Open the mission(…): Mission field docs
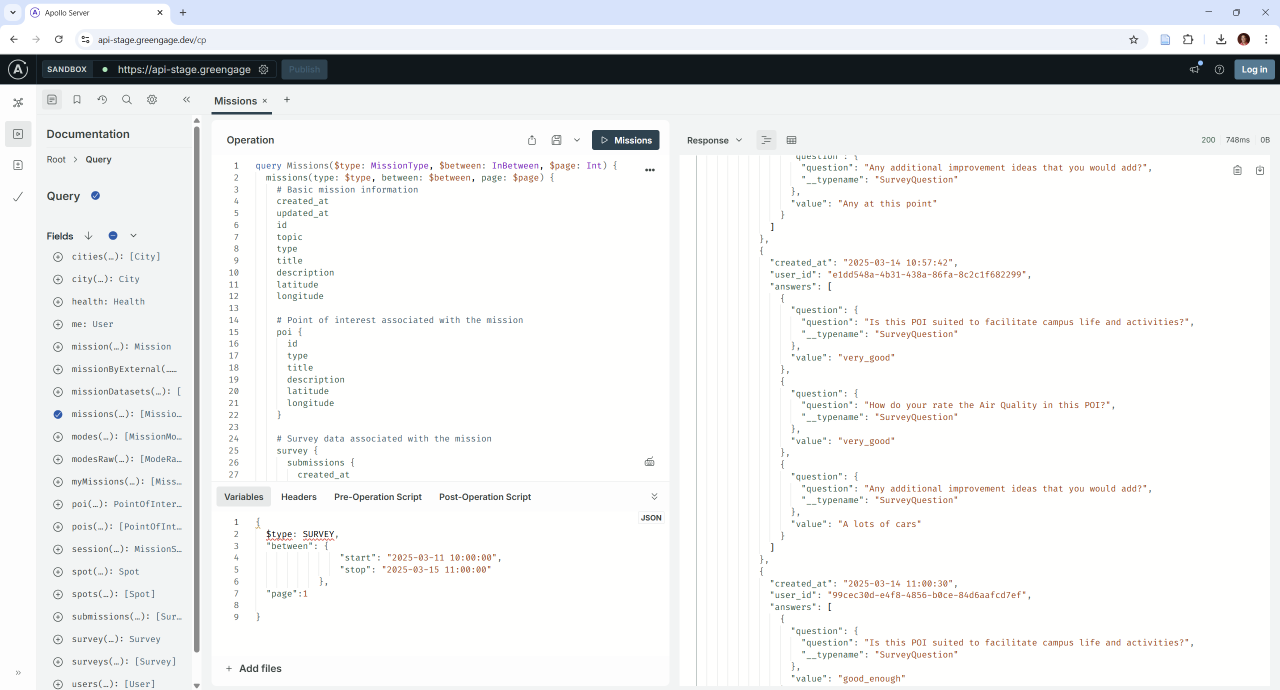This screenshot has height=690, width=1280. click(x=121, y=347)
